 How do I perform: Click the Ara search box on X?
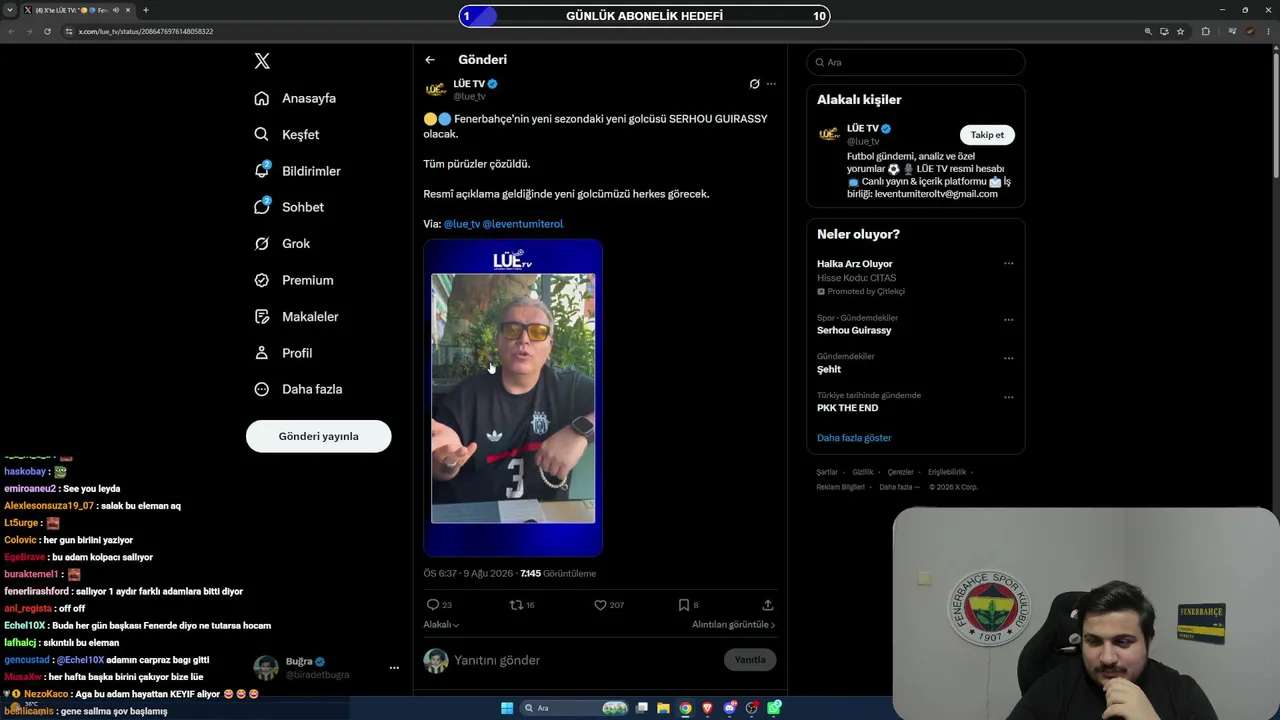point(916,62)
